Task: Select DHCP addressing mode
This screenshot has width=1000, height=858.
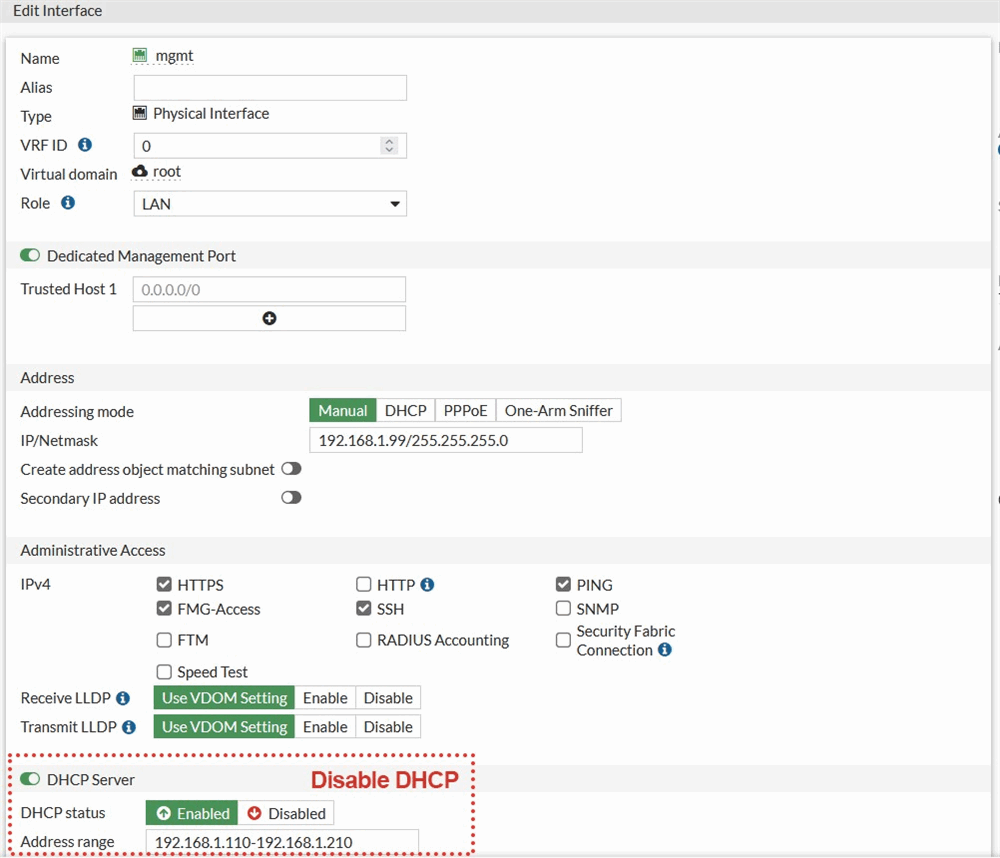Action: coord(405,411)
